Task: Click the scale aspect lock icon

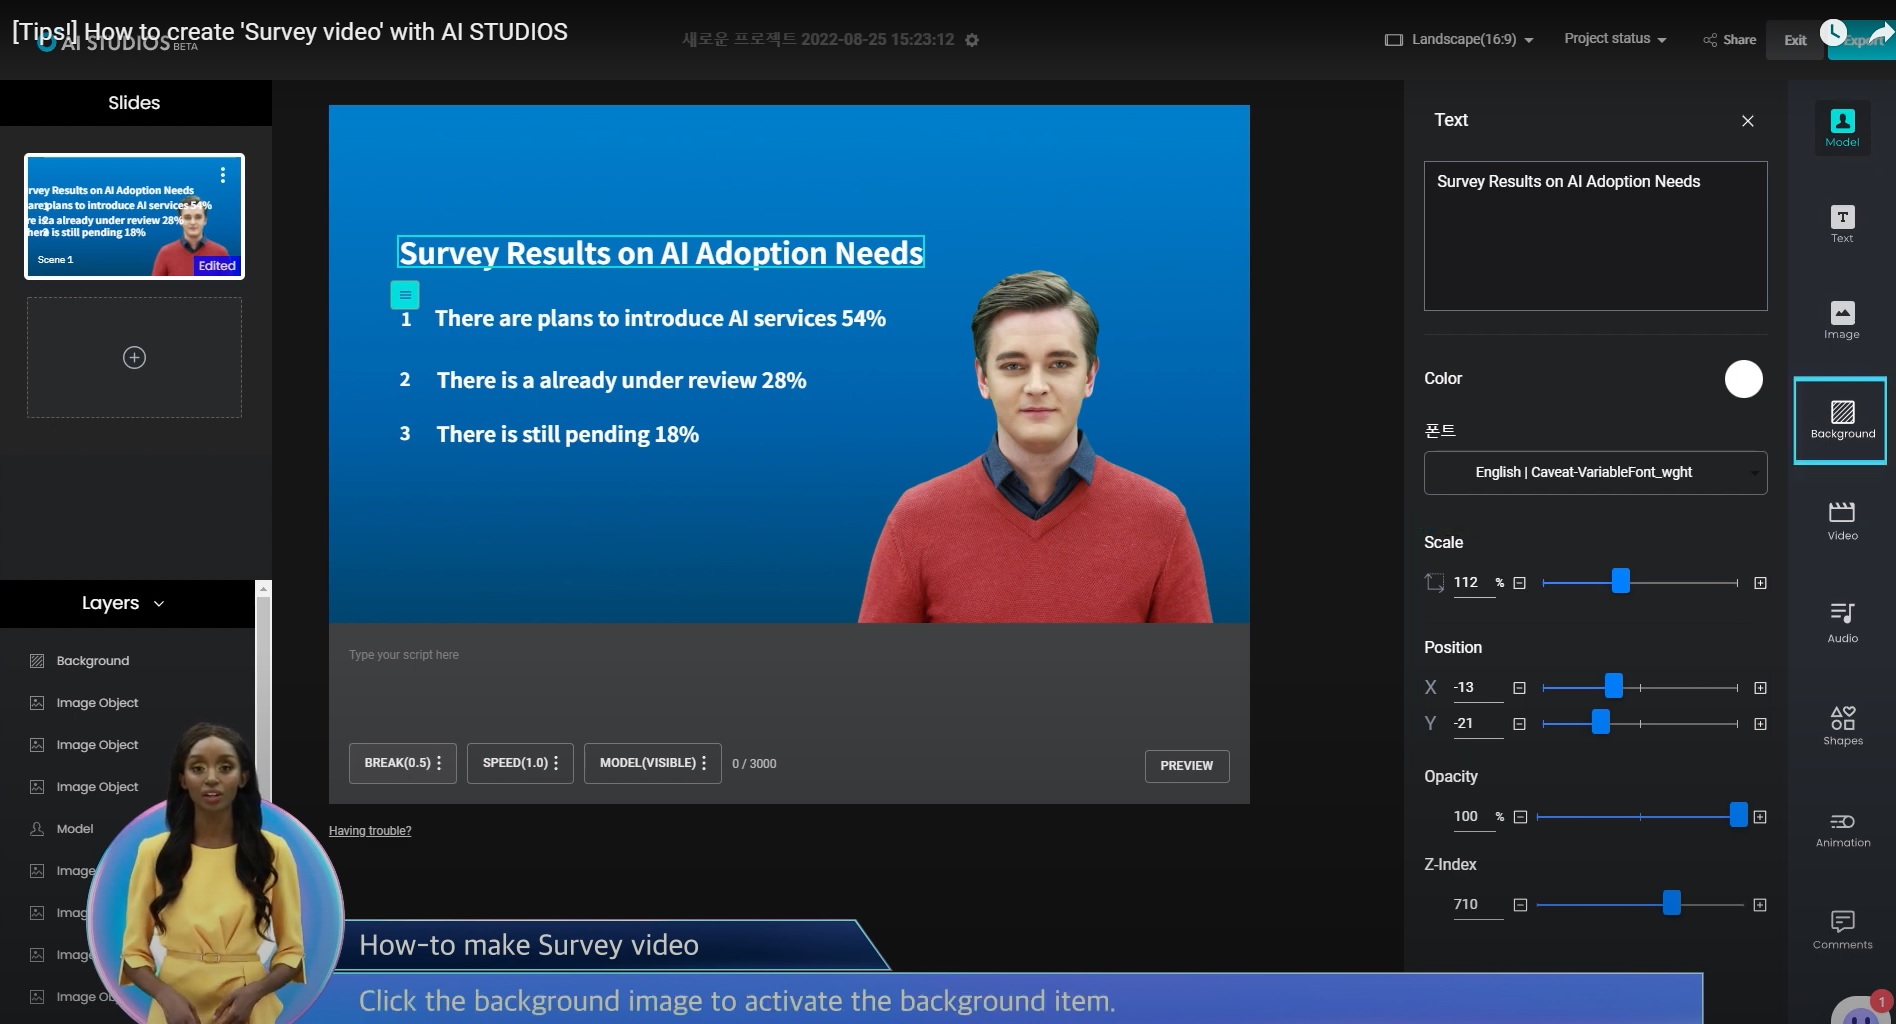Action: (1434, 582)
